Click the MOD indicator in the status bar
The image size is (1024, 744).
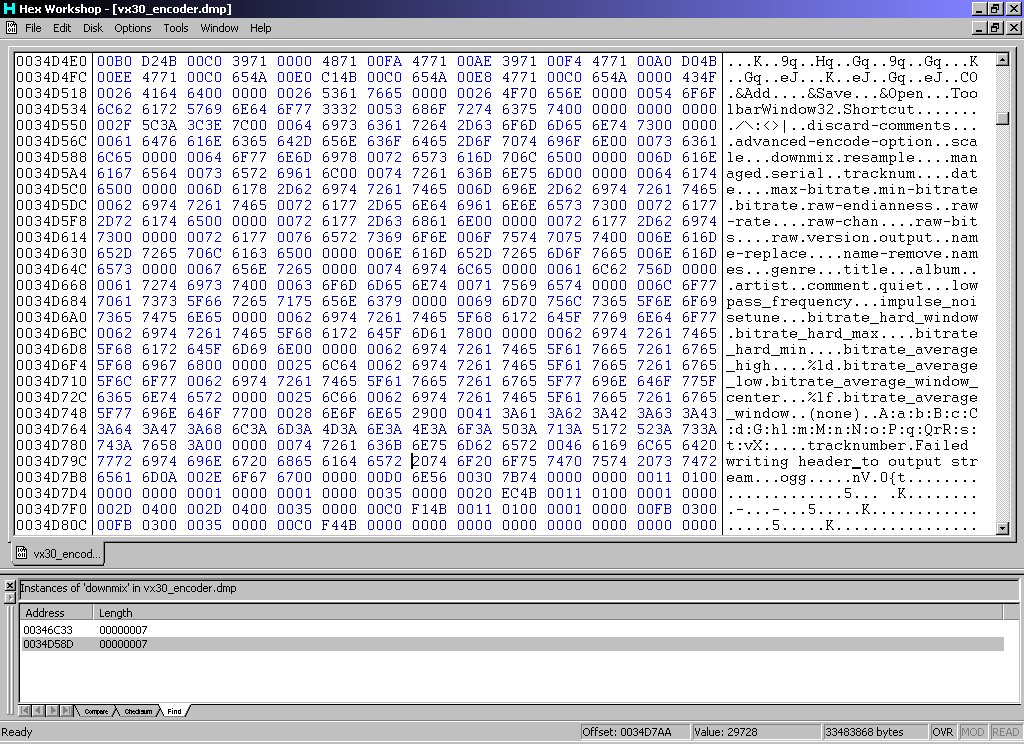(x=972, y=732)
